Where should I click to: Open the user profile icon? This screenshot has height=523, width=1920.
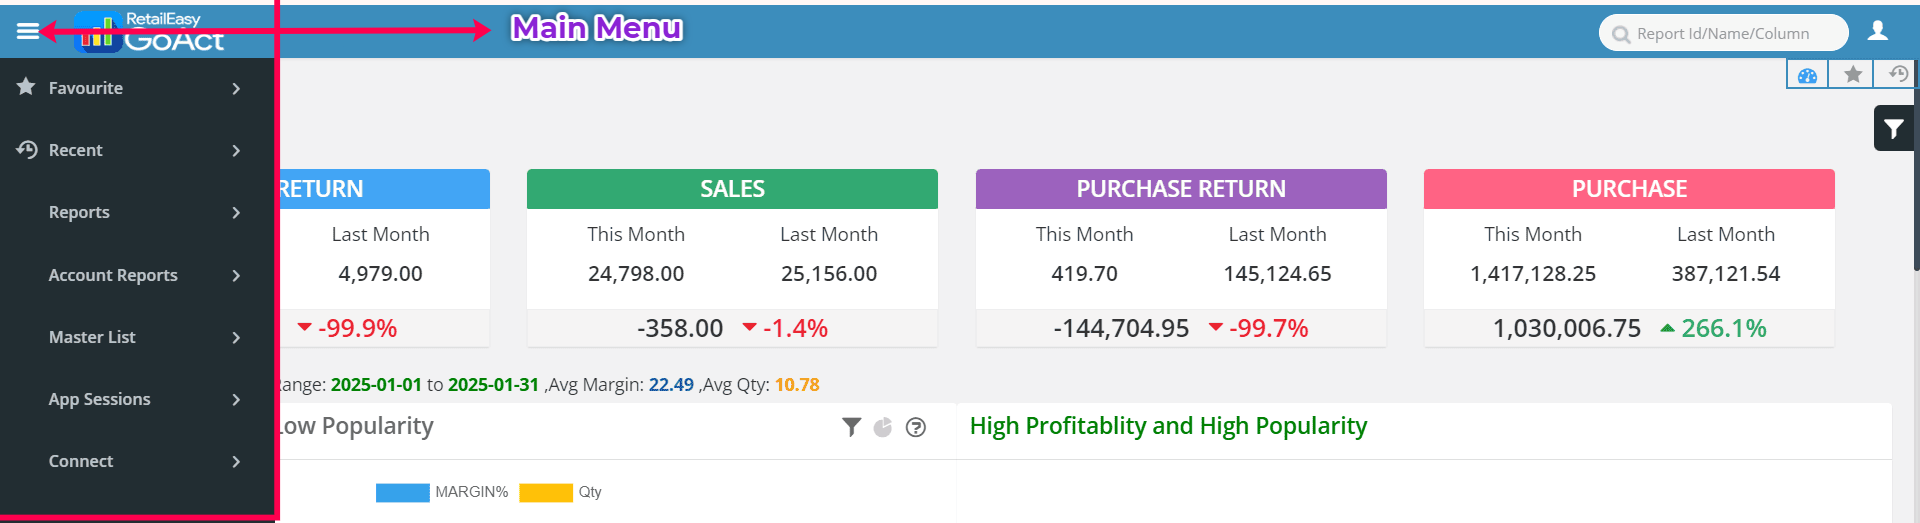point(1878,31)
